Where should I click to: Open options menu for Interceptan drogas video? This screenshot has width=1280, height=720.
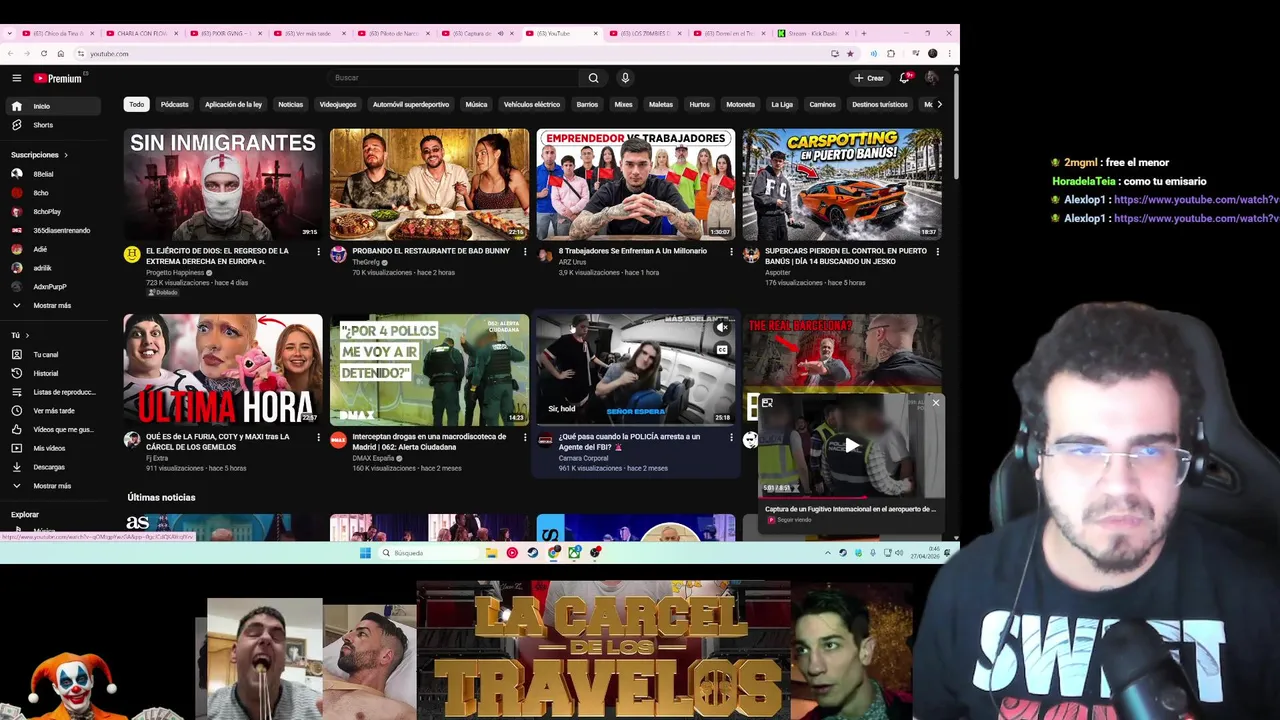525,438
